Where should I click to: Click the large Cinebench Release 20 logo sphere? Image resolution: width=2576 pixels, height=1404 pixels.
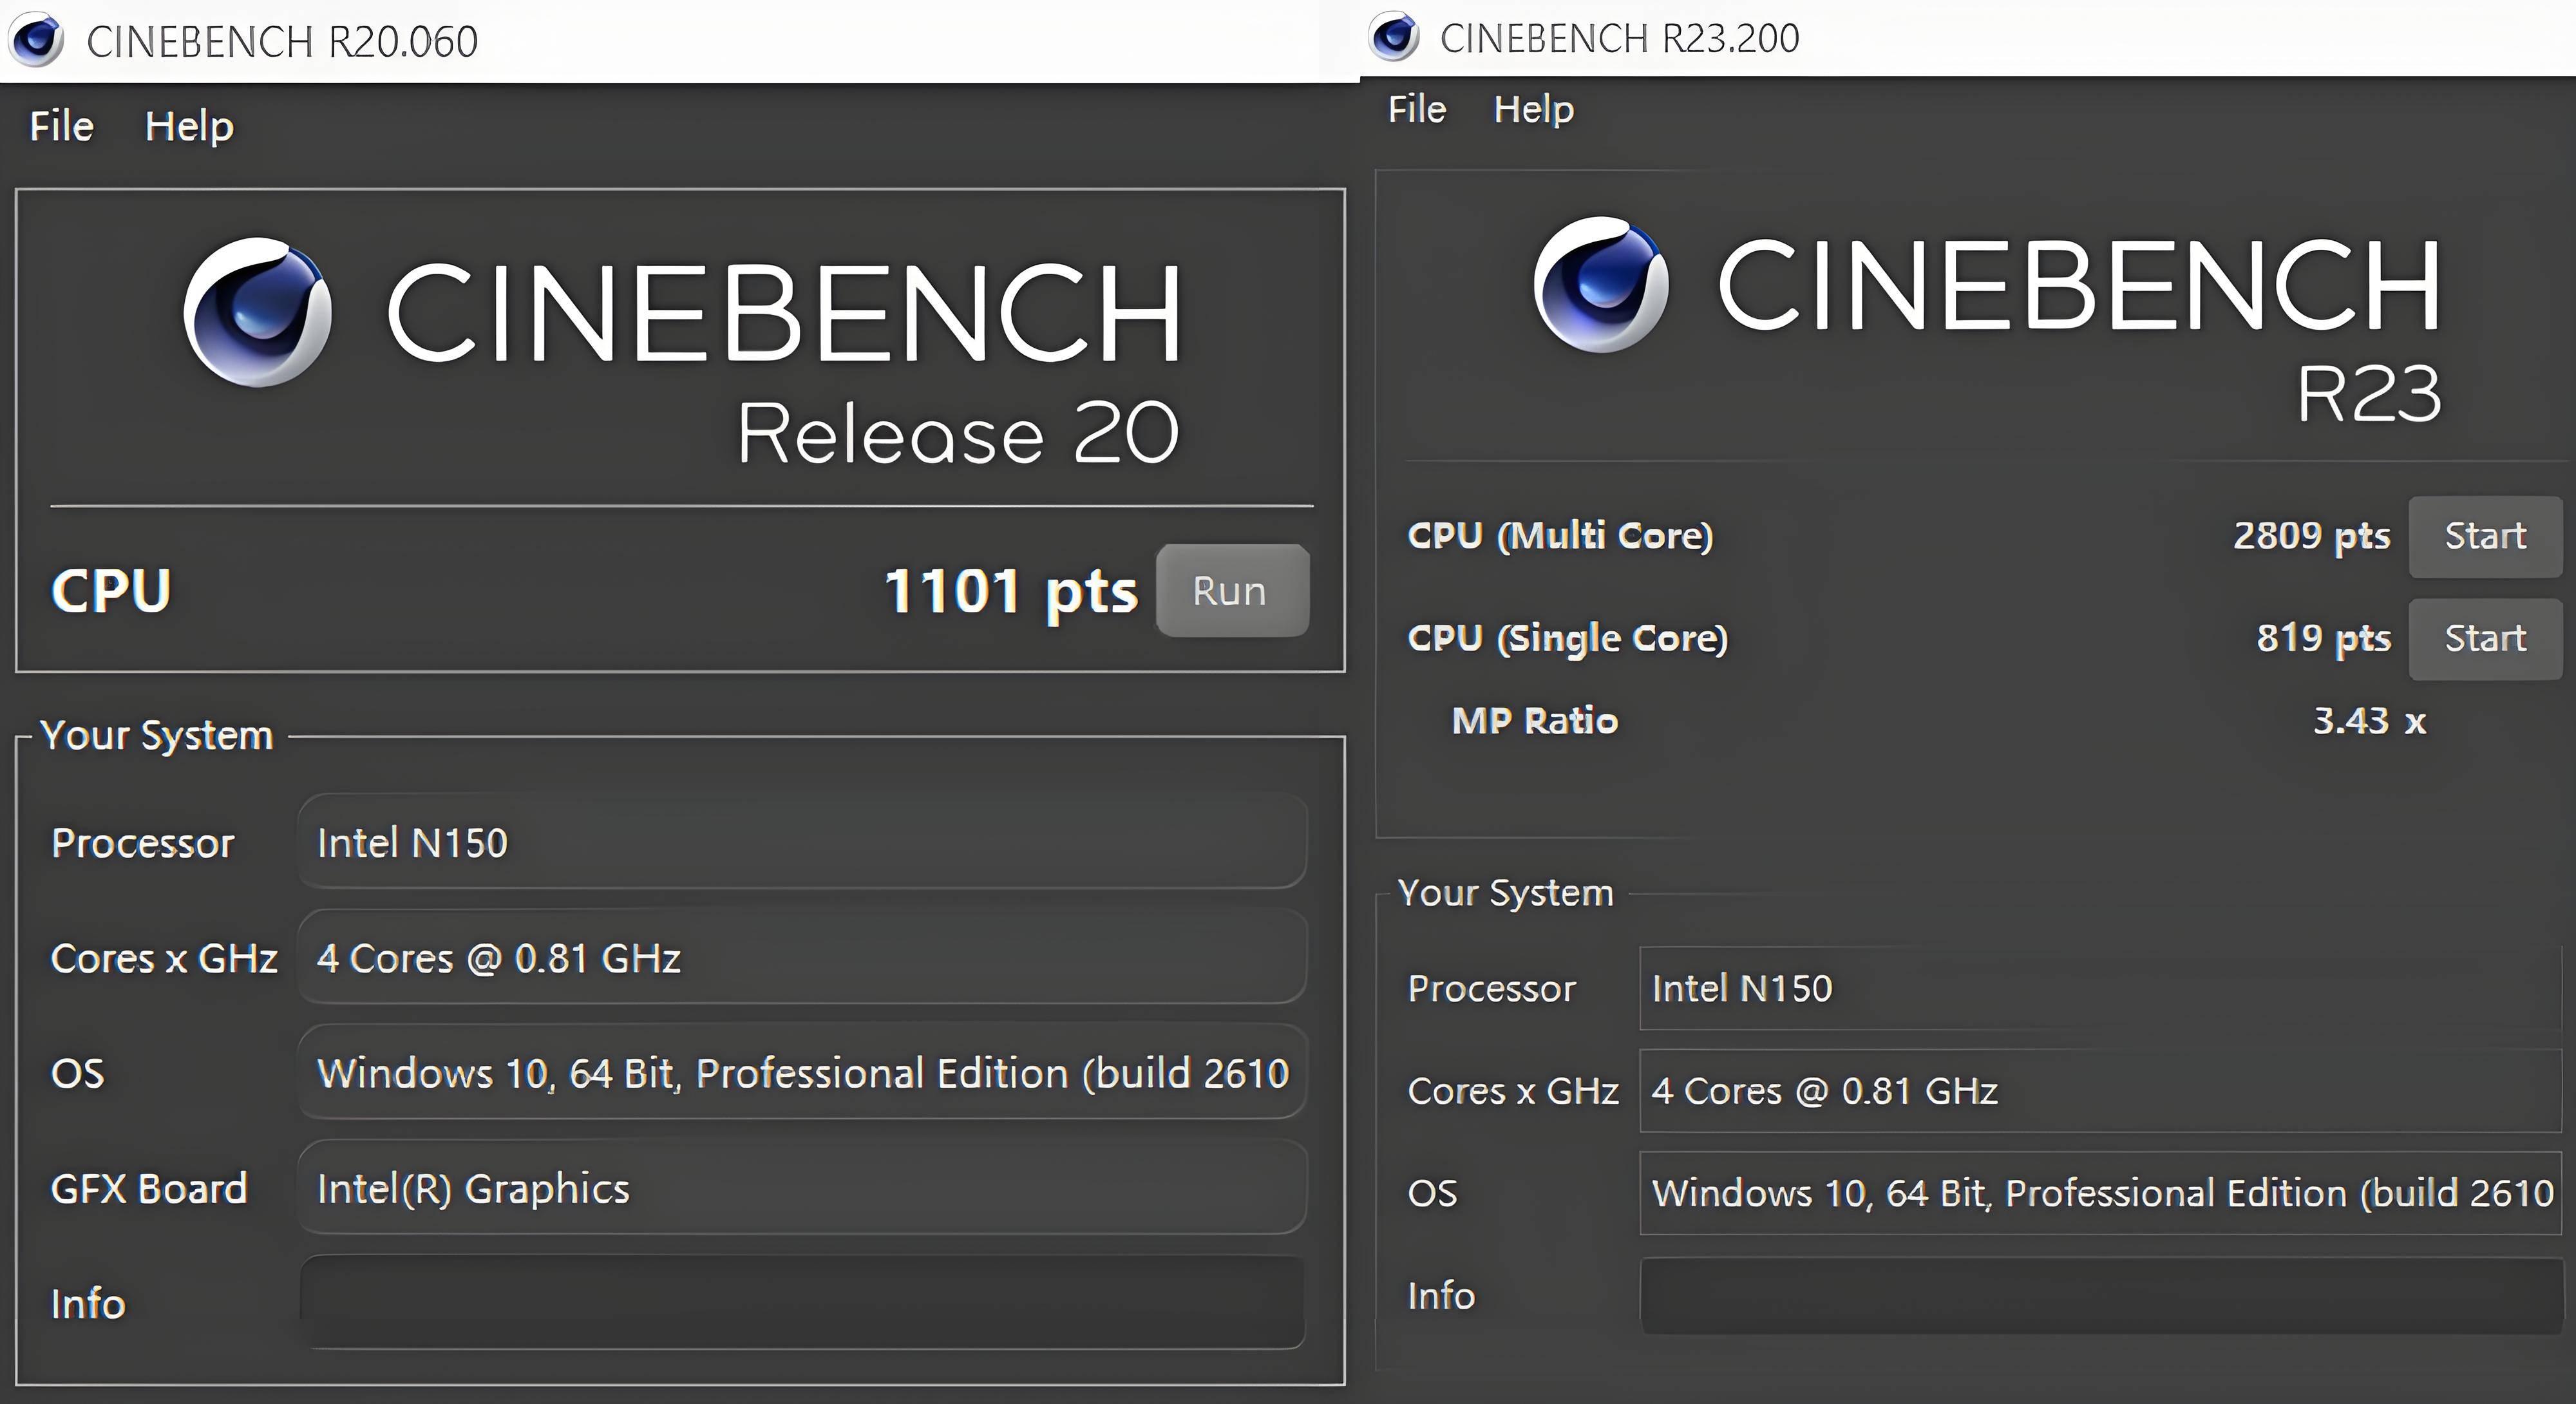coord(257,312)
